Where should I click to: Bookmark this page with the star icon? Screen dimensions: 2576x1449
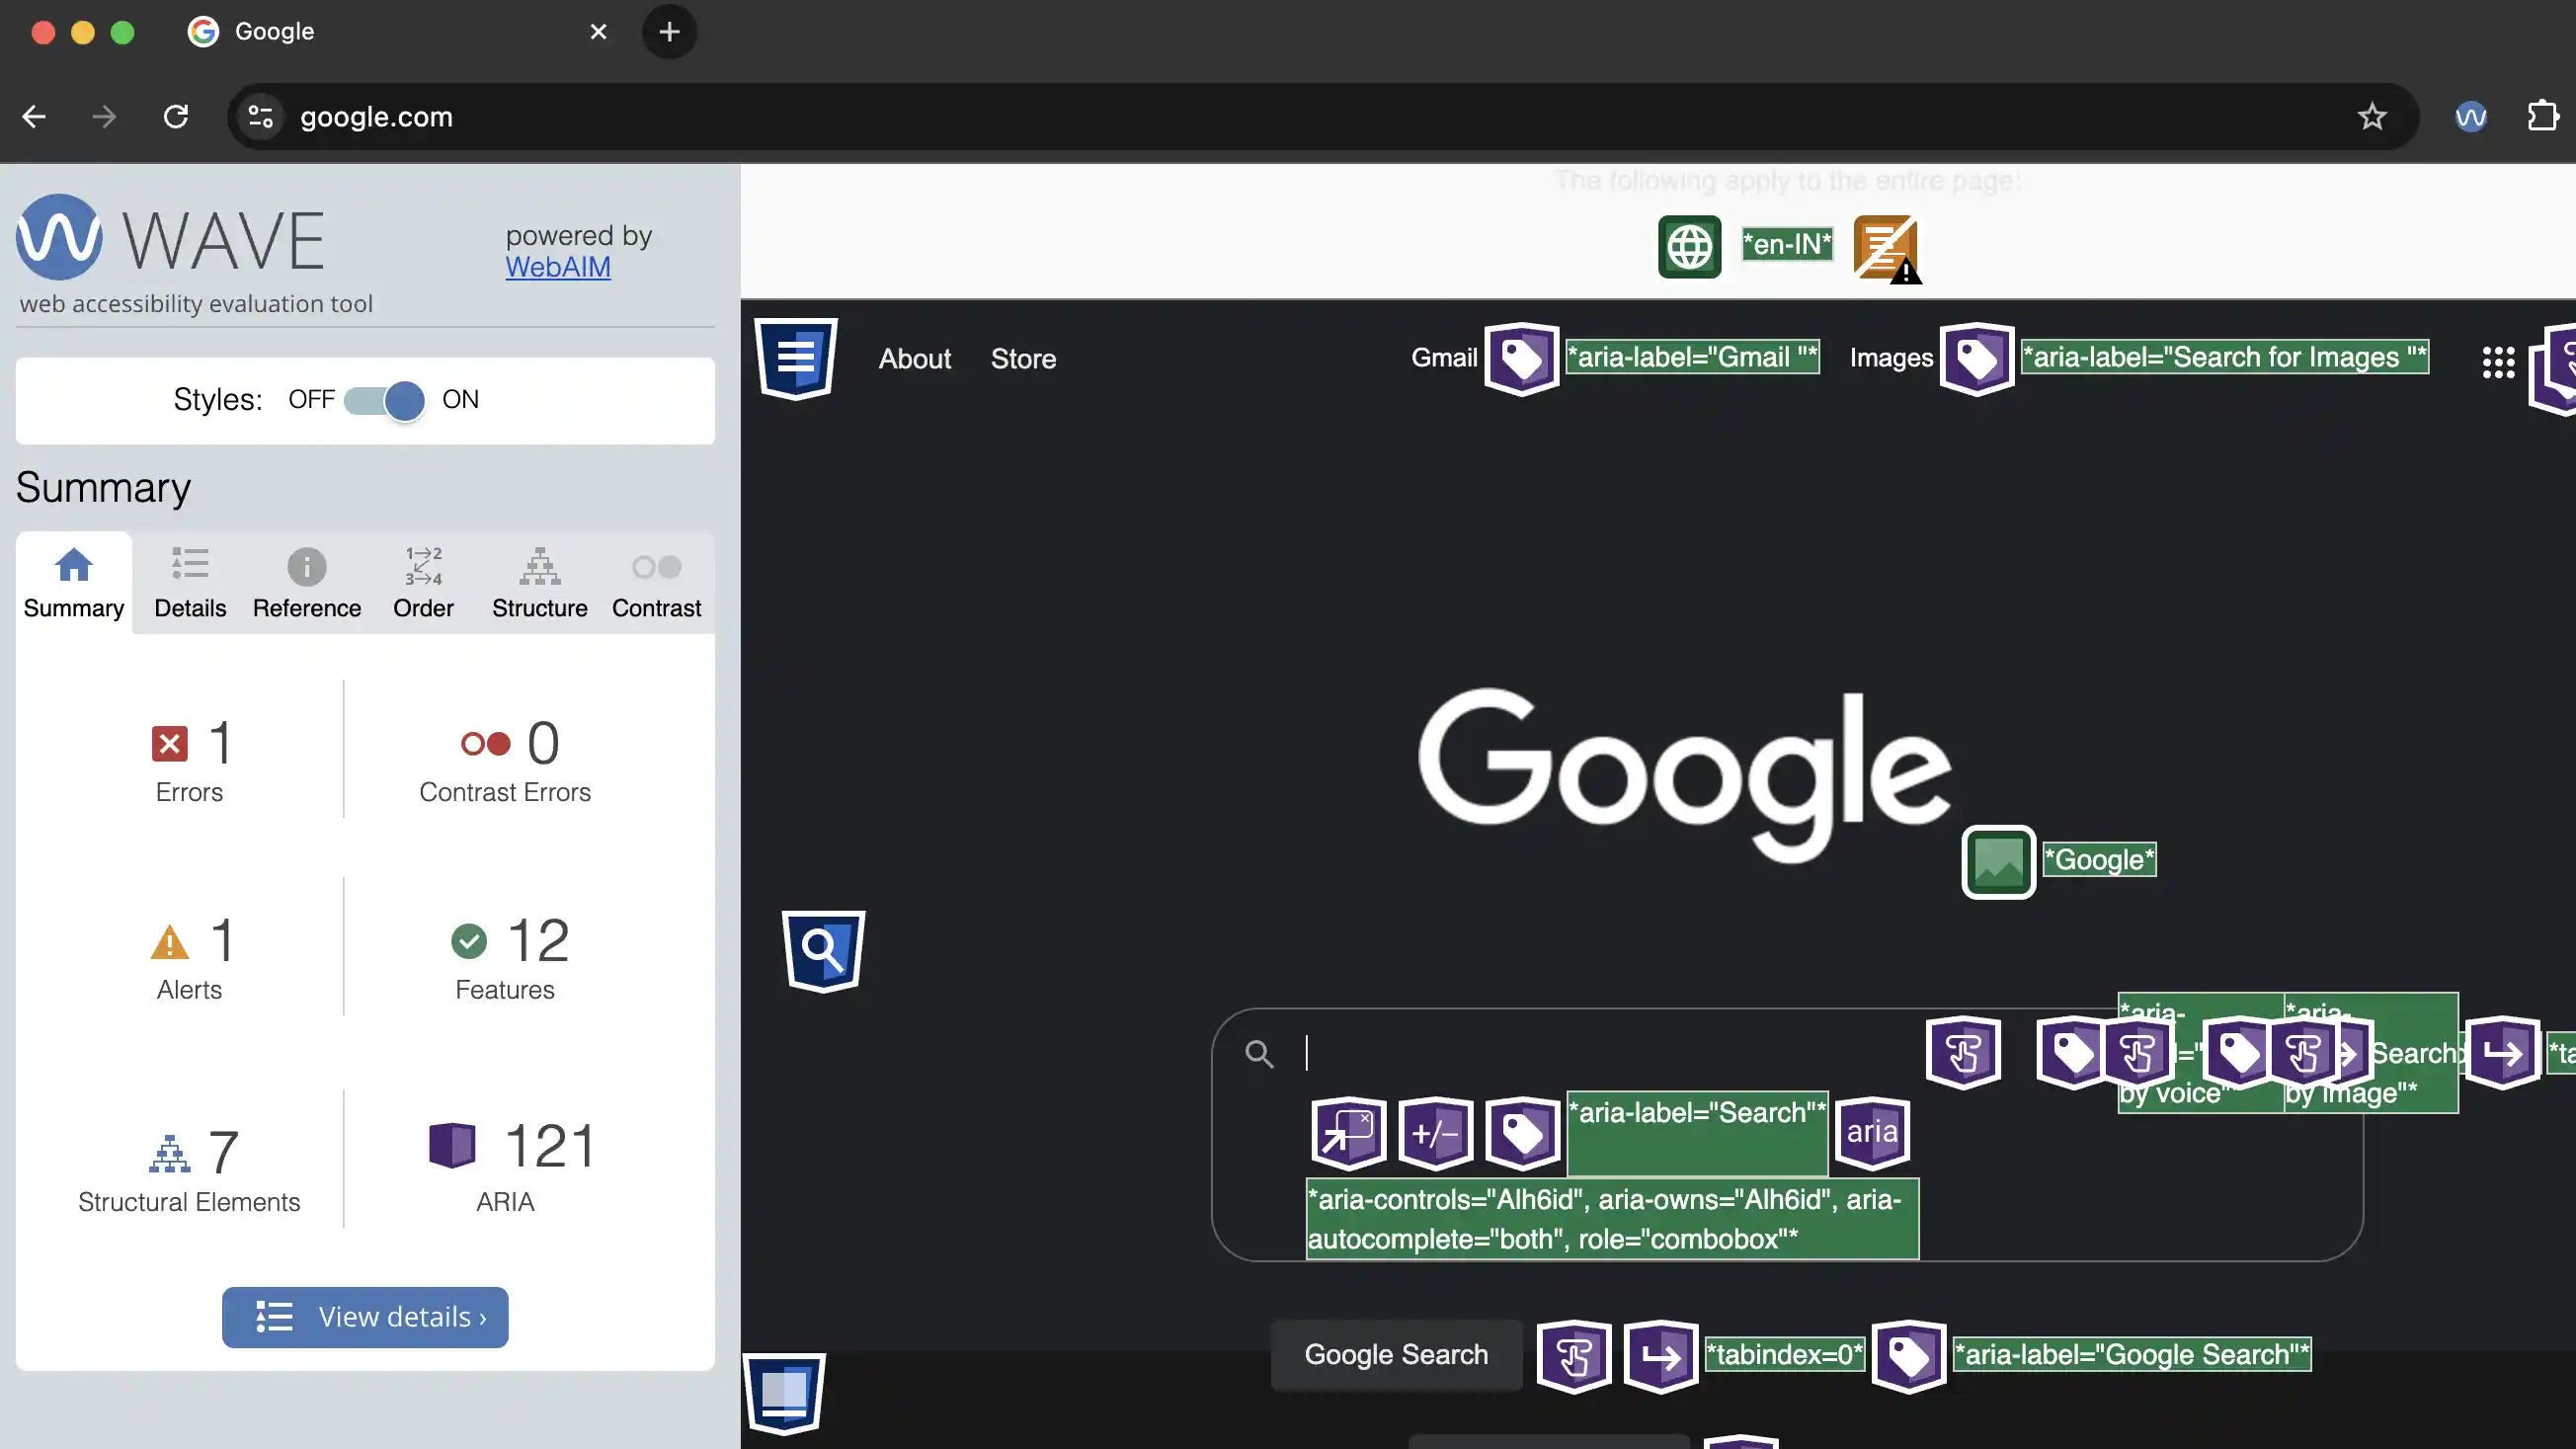coord(2372,117)
